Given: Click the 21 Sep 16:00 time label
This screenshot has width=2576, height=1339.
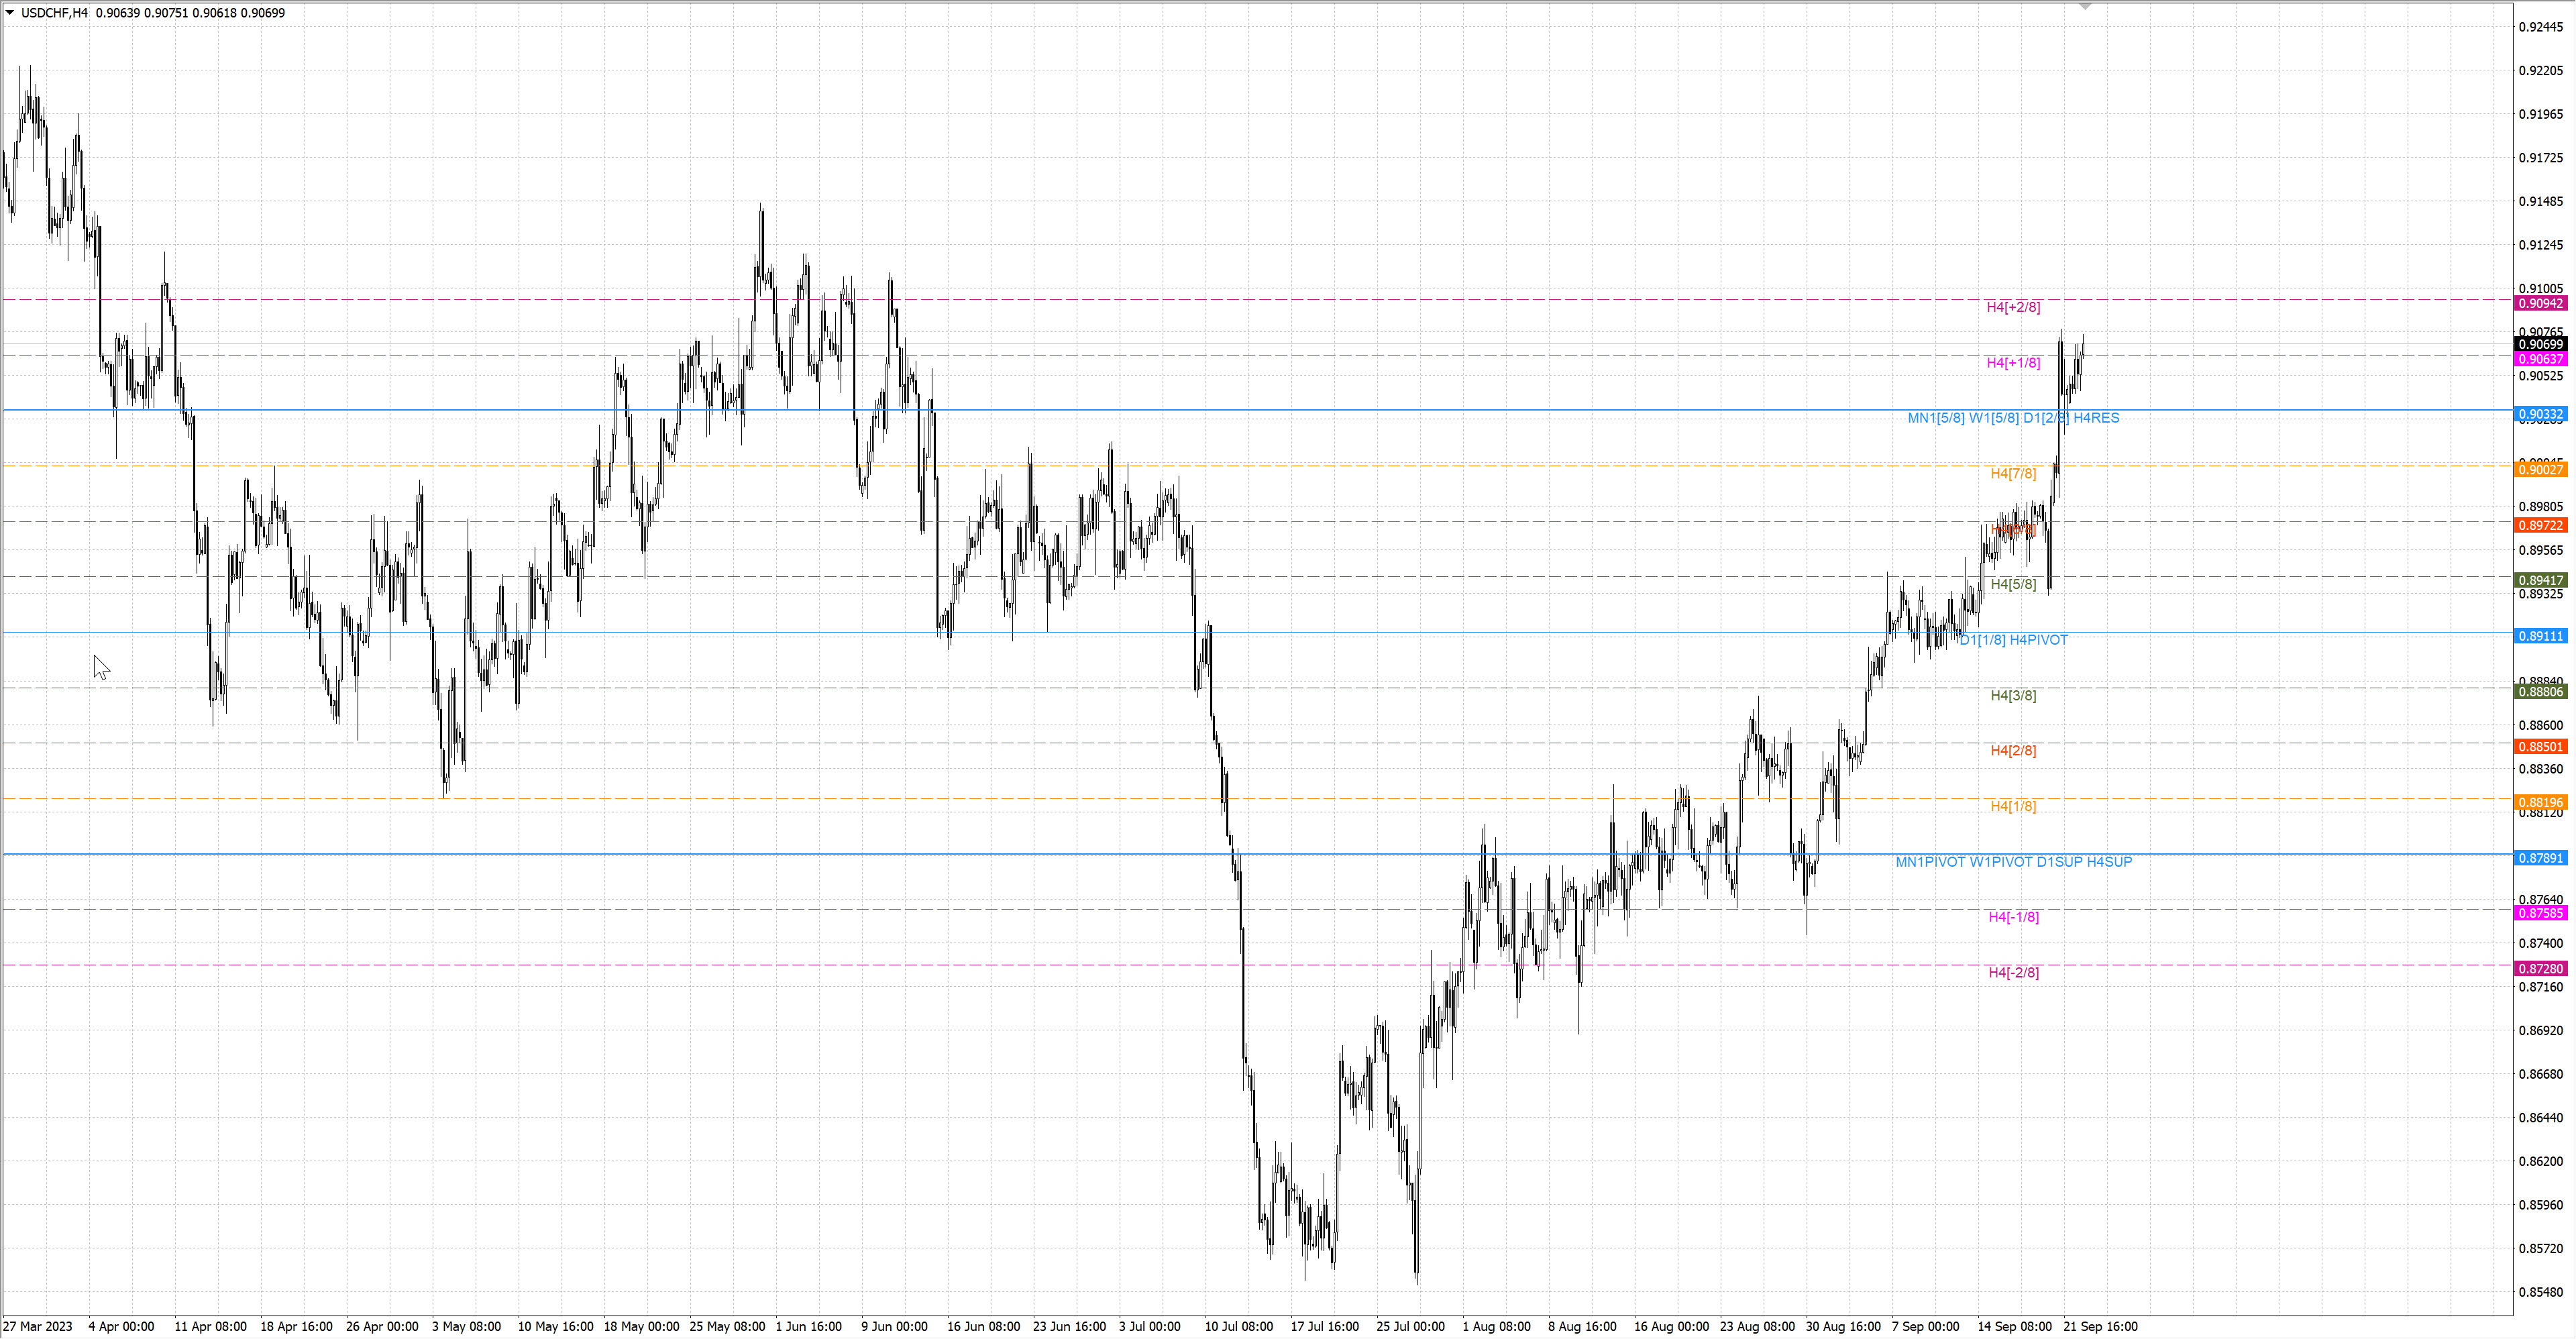Looking at the screenshot, I should coord(2100,1327).
